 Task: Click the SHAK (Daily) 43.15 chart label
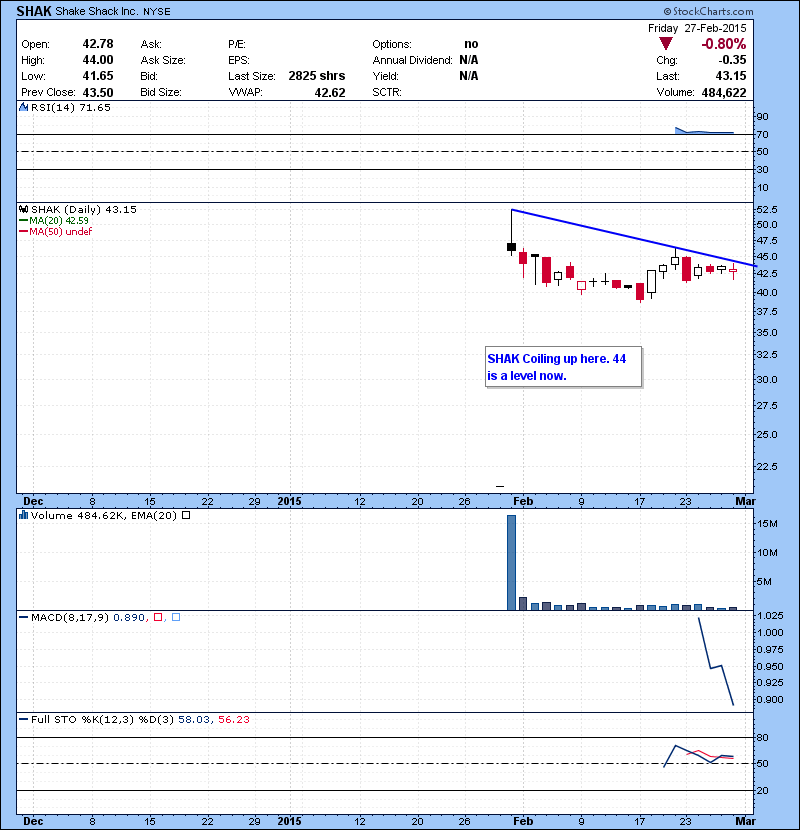click(x=84, y=209)
